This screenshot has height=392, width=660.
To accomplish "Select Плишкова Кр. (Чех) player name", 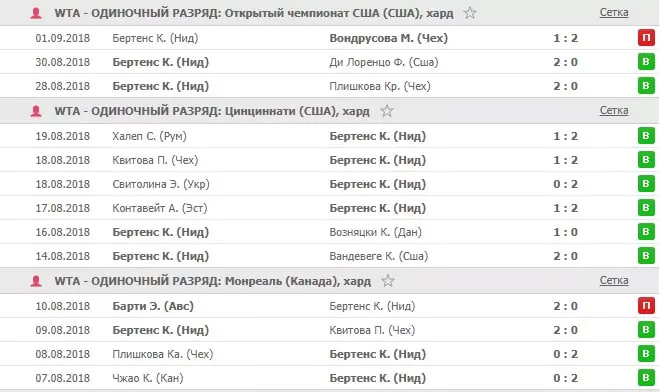I will 380,86.
